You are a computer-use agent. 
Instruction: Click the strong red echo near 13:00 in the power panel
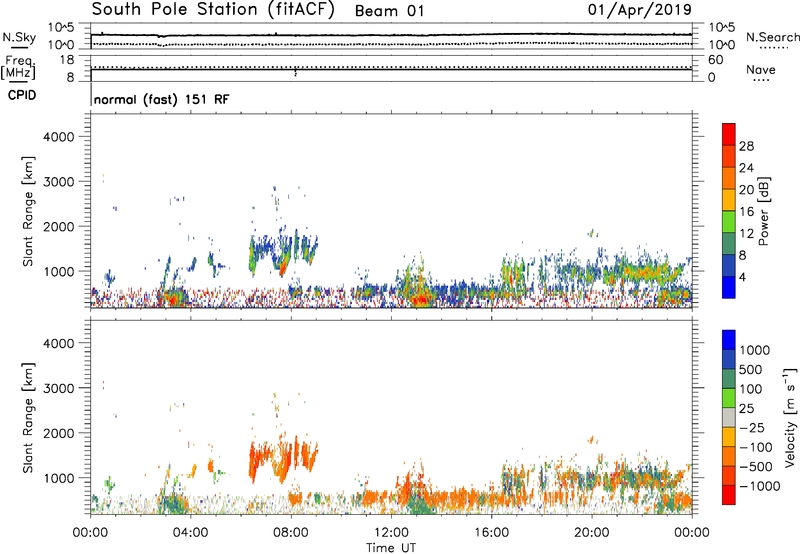421,298
